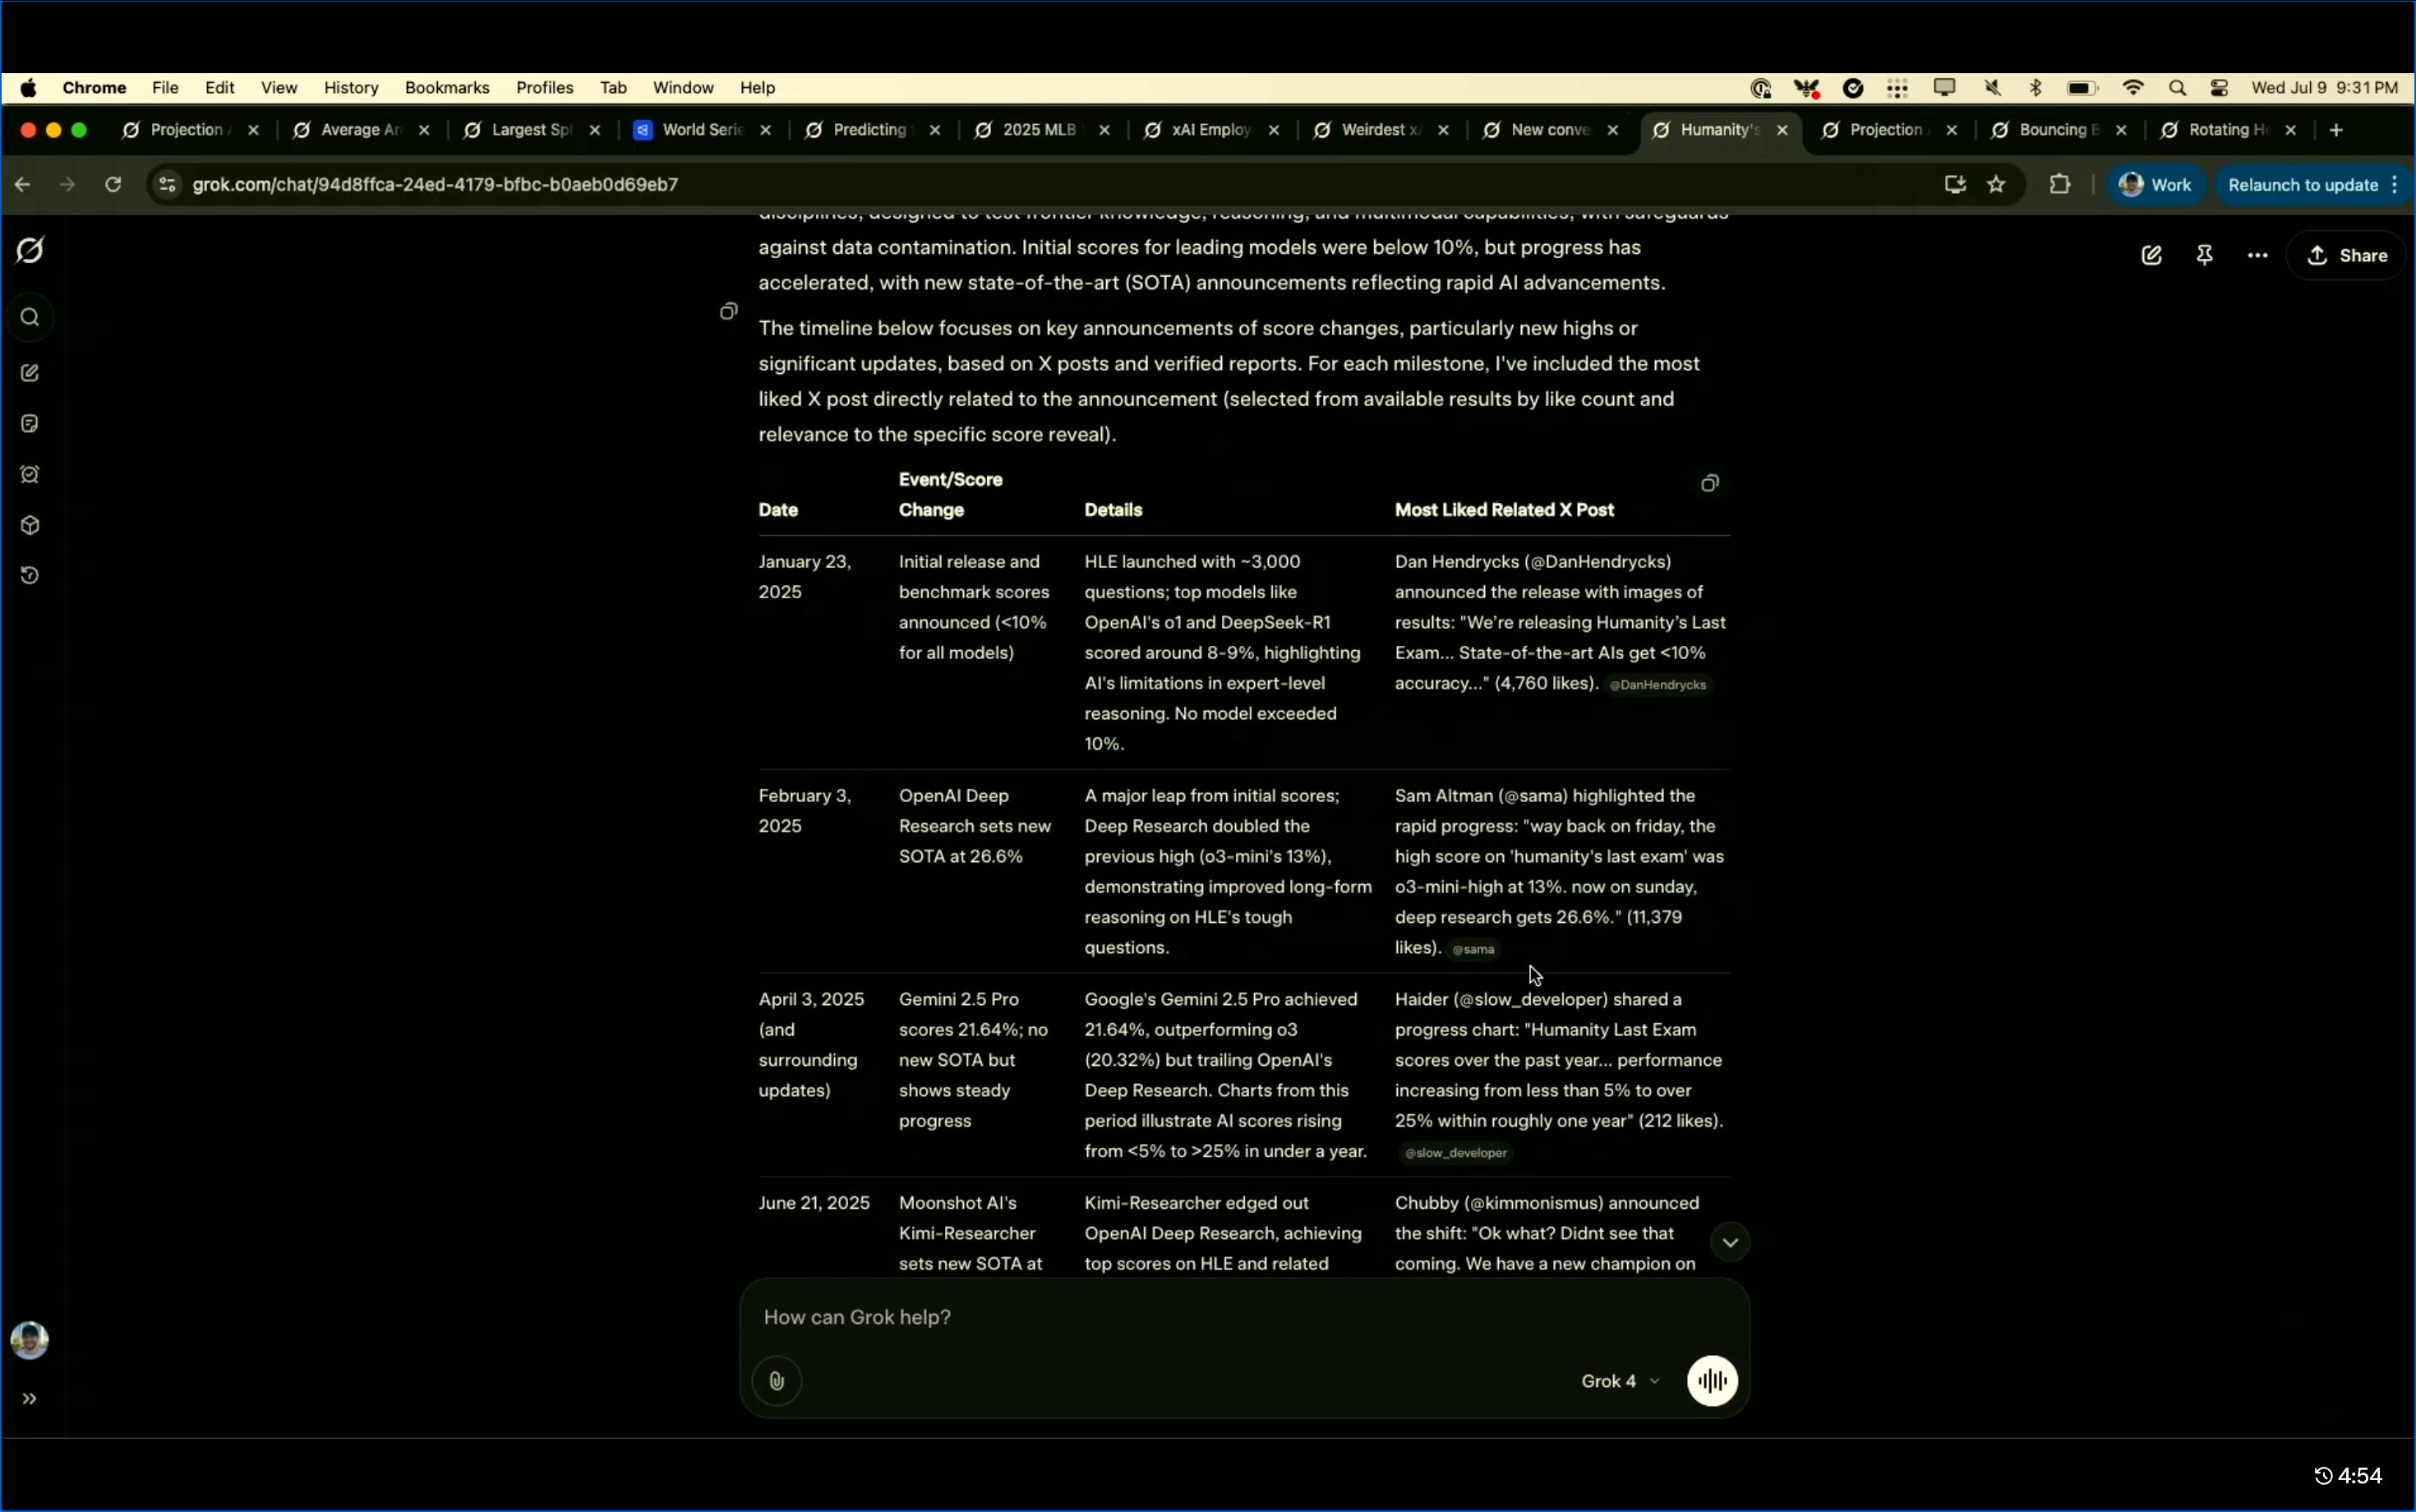Click the Grok logo in the sidebar

pos(30,250)
